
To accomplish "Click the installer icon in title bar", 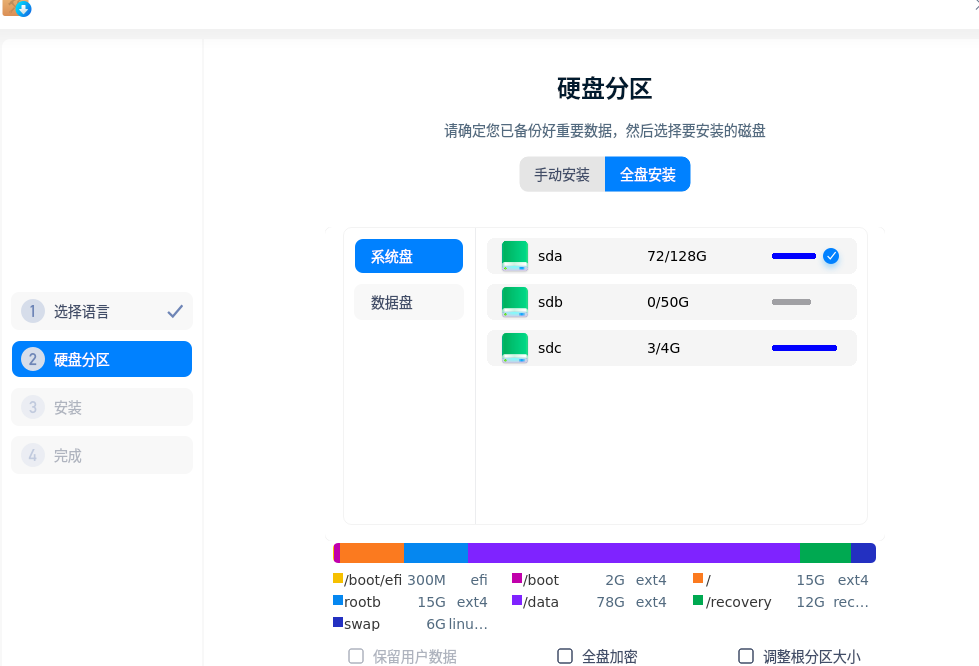I will pos(17,8).
